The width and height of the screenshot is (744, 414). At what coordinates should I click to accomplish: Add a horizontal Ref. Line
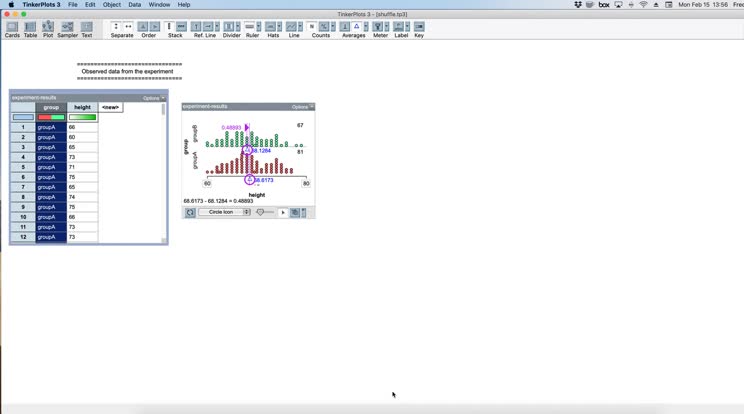pos(208,27)
